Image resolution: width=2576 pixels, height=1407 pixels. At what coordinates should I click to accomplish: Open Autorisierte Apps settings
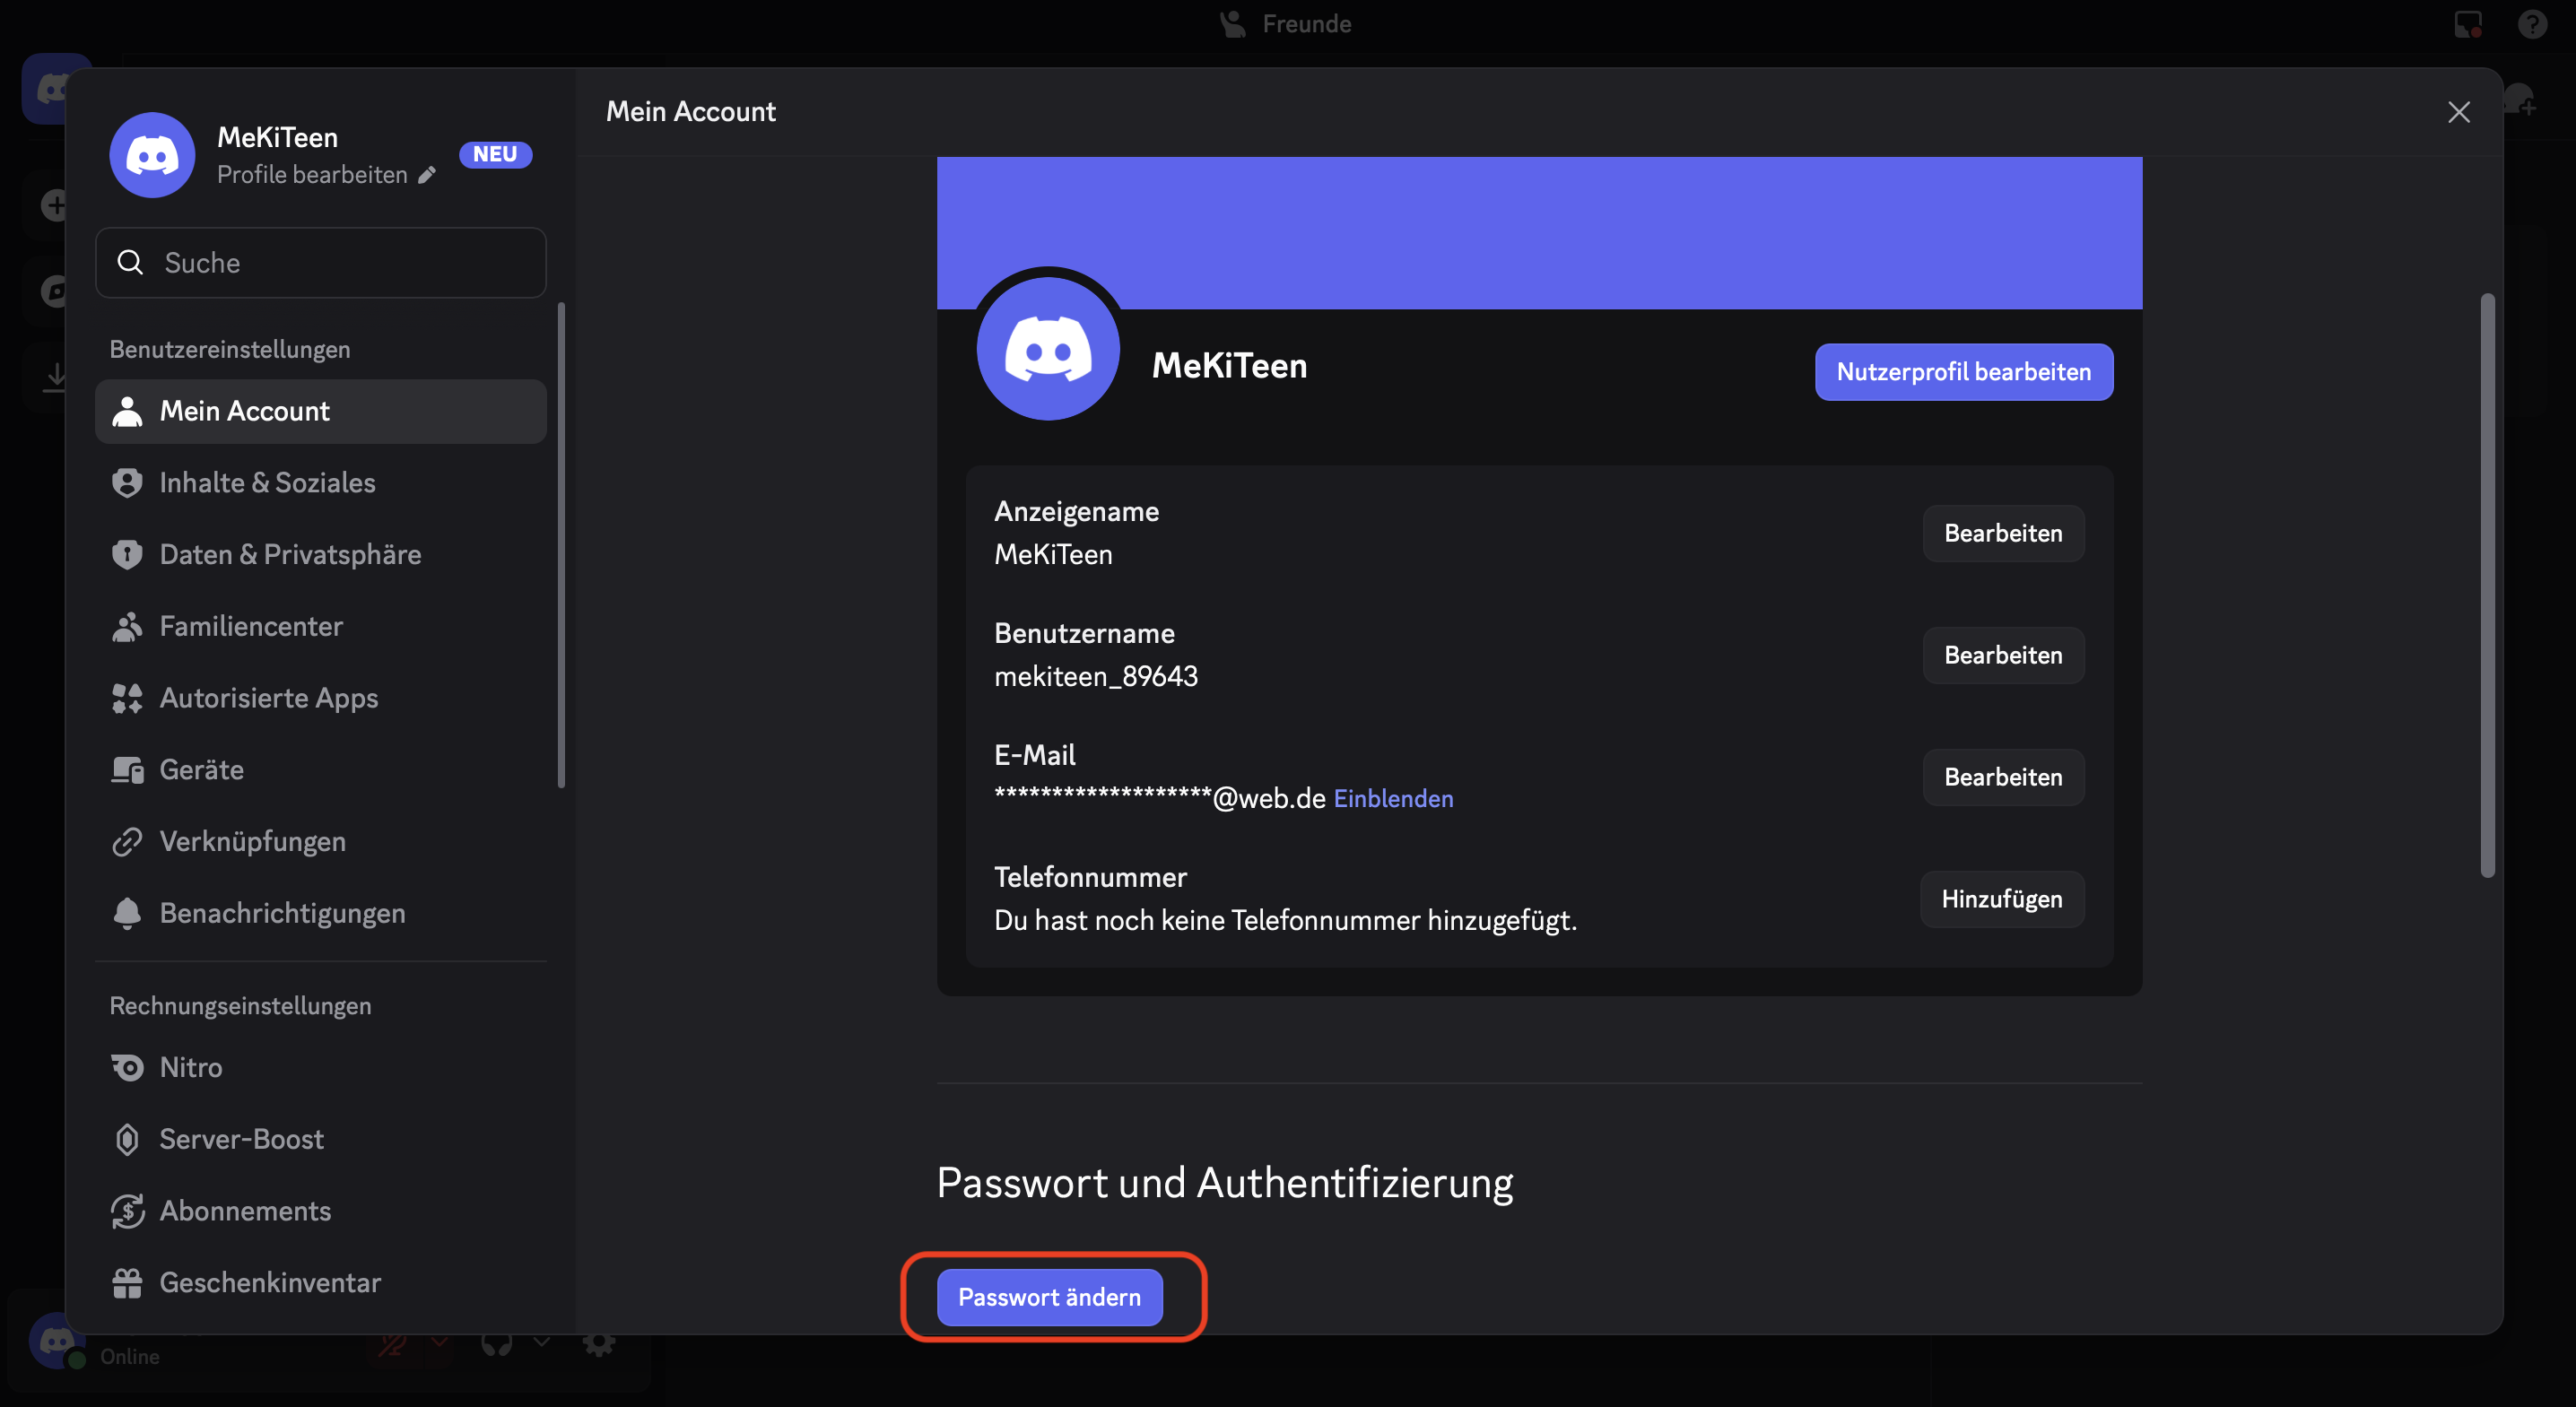(x=268, y=698)
